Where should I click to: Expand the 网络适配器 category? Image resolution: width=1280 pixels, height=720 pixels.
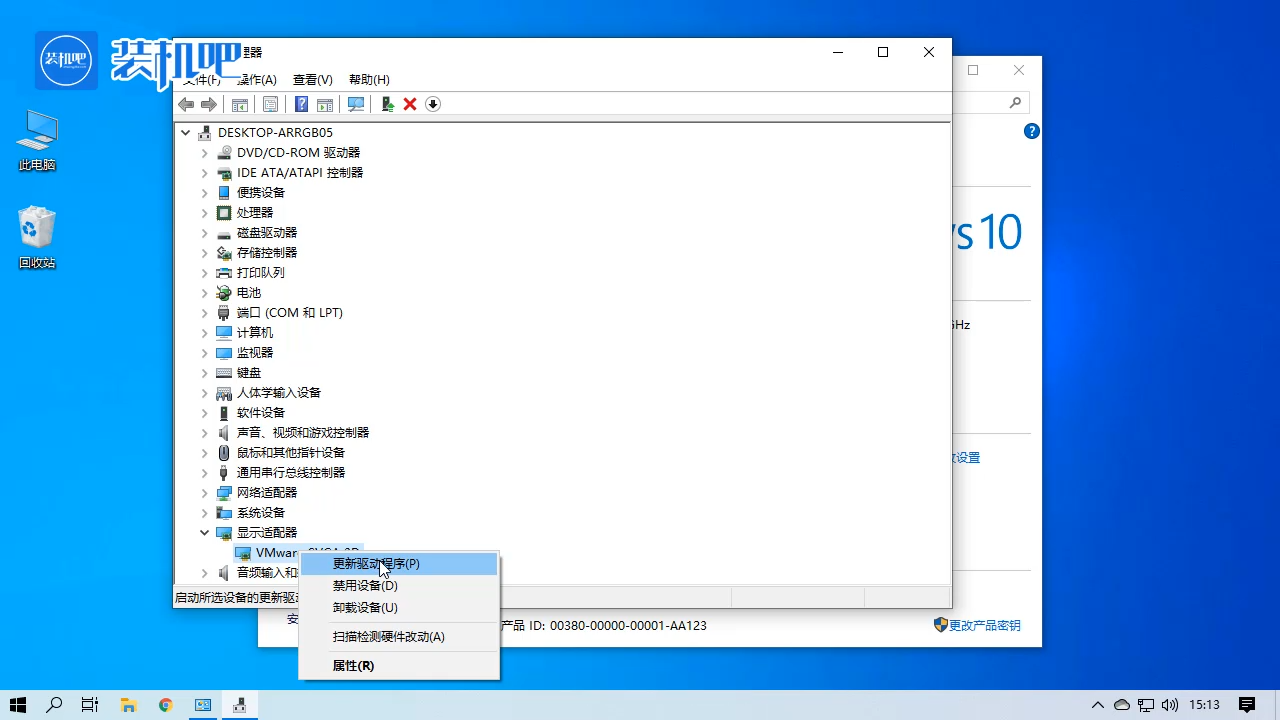204,492
